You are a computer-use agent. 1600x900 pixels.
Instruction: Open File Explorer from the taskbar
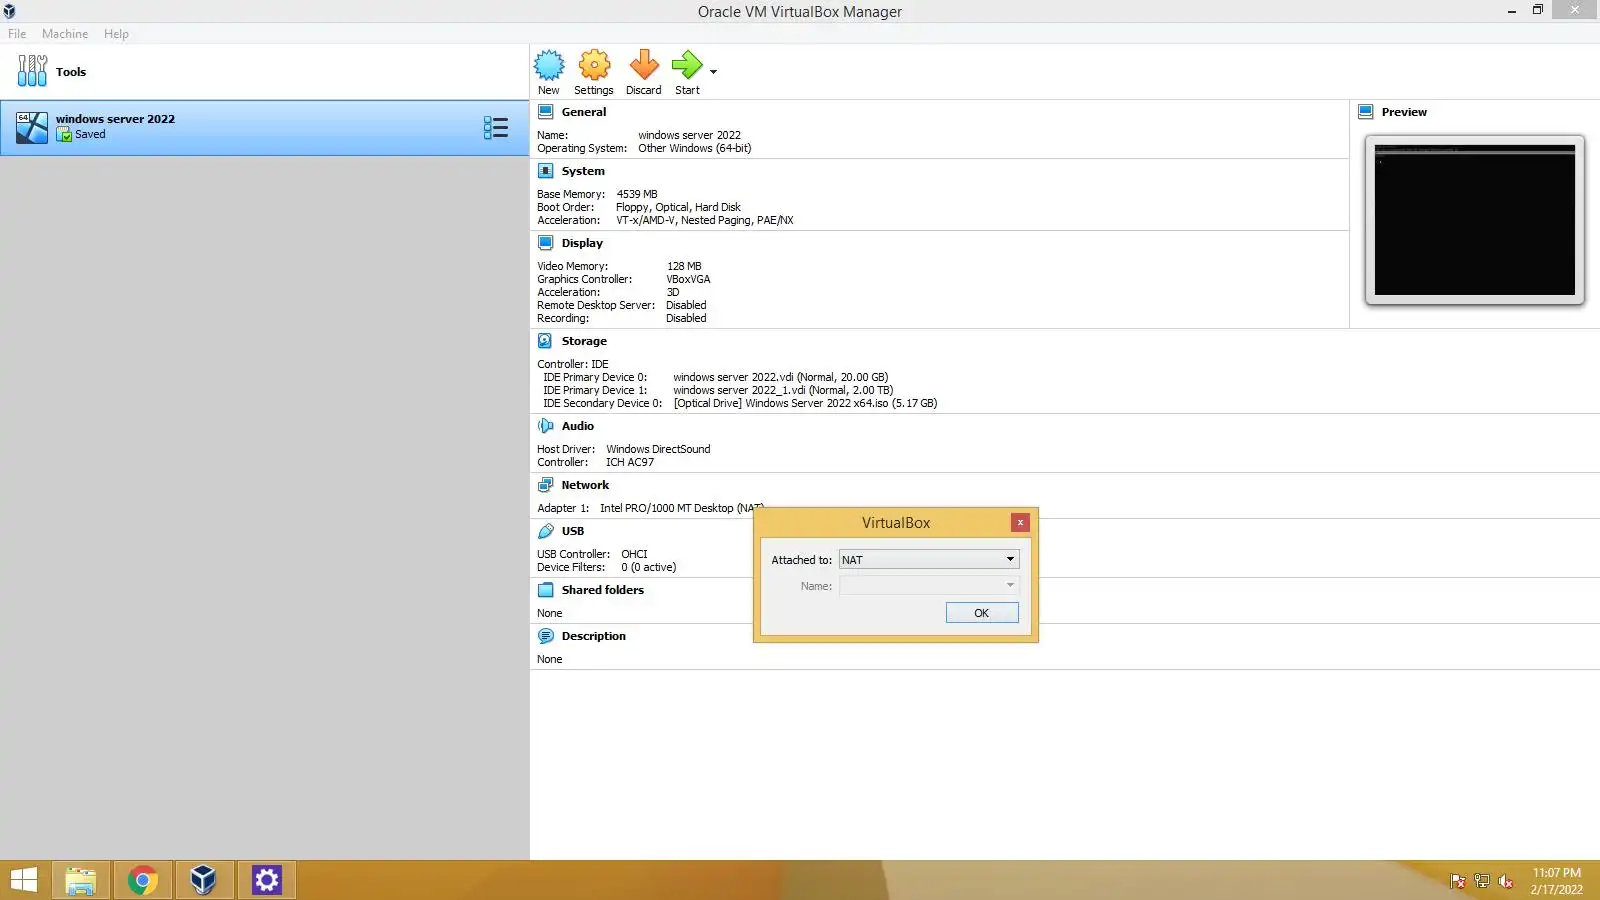pos(80,880)
